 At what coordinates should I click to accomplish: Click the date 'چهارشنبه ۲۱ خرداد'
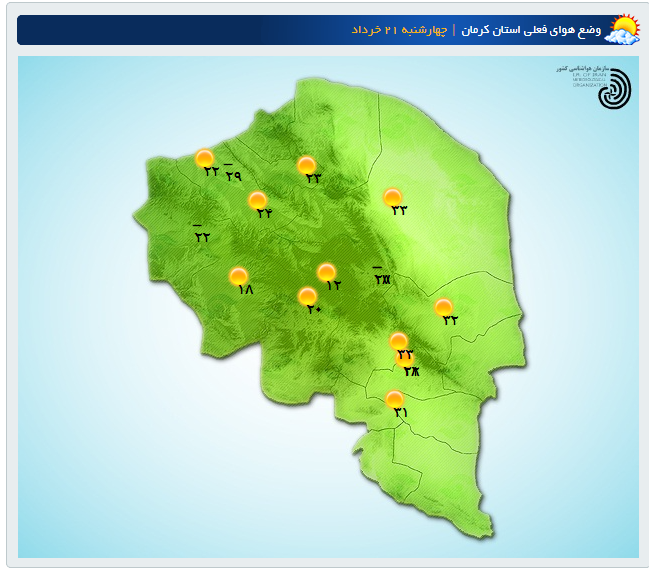click(x=399, y=30)
